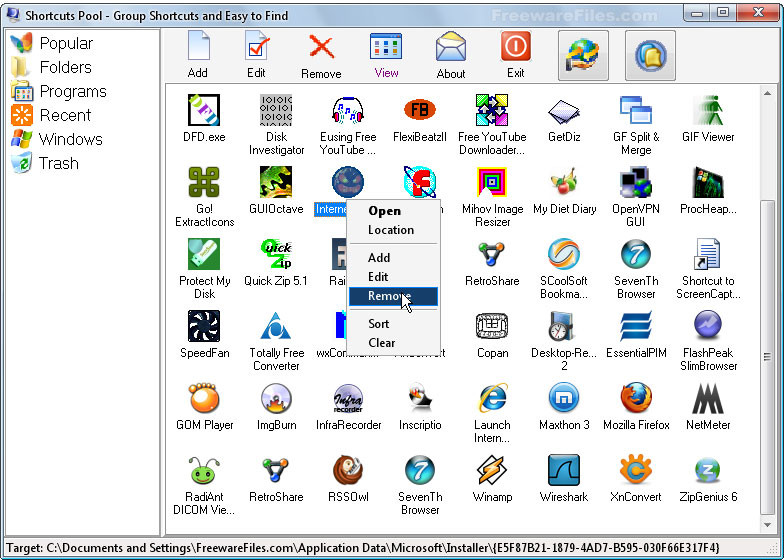This screenshot has width=784, height=560.
Task: Choose Open in the context menu
Action: pyautogui.click(x=394, y=211)
